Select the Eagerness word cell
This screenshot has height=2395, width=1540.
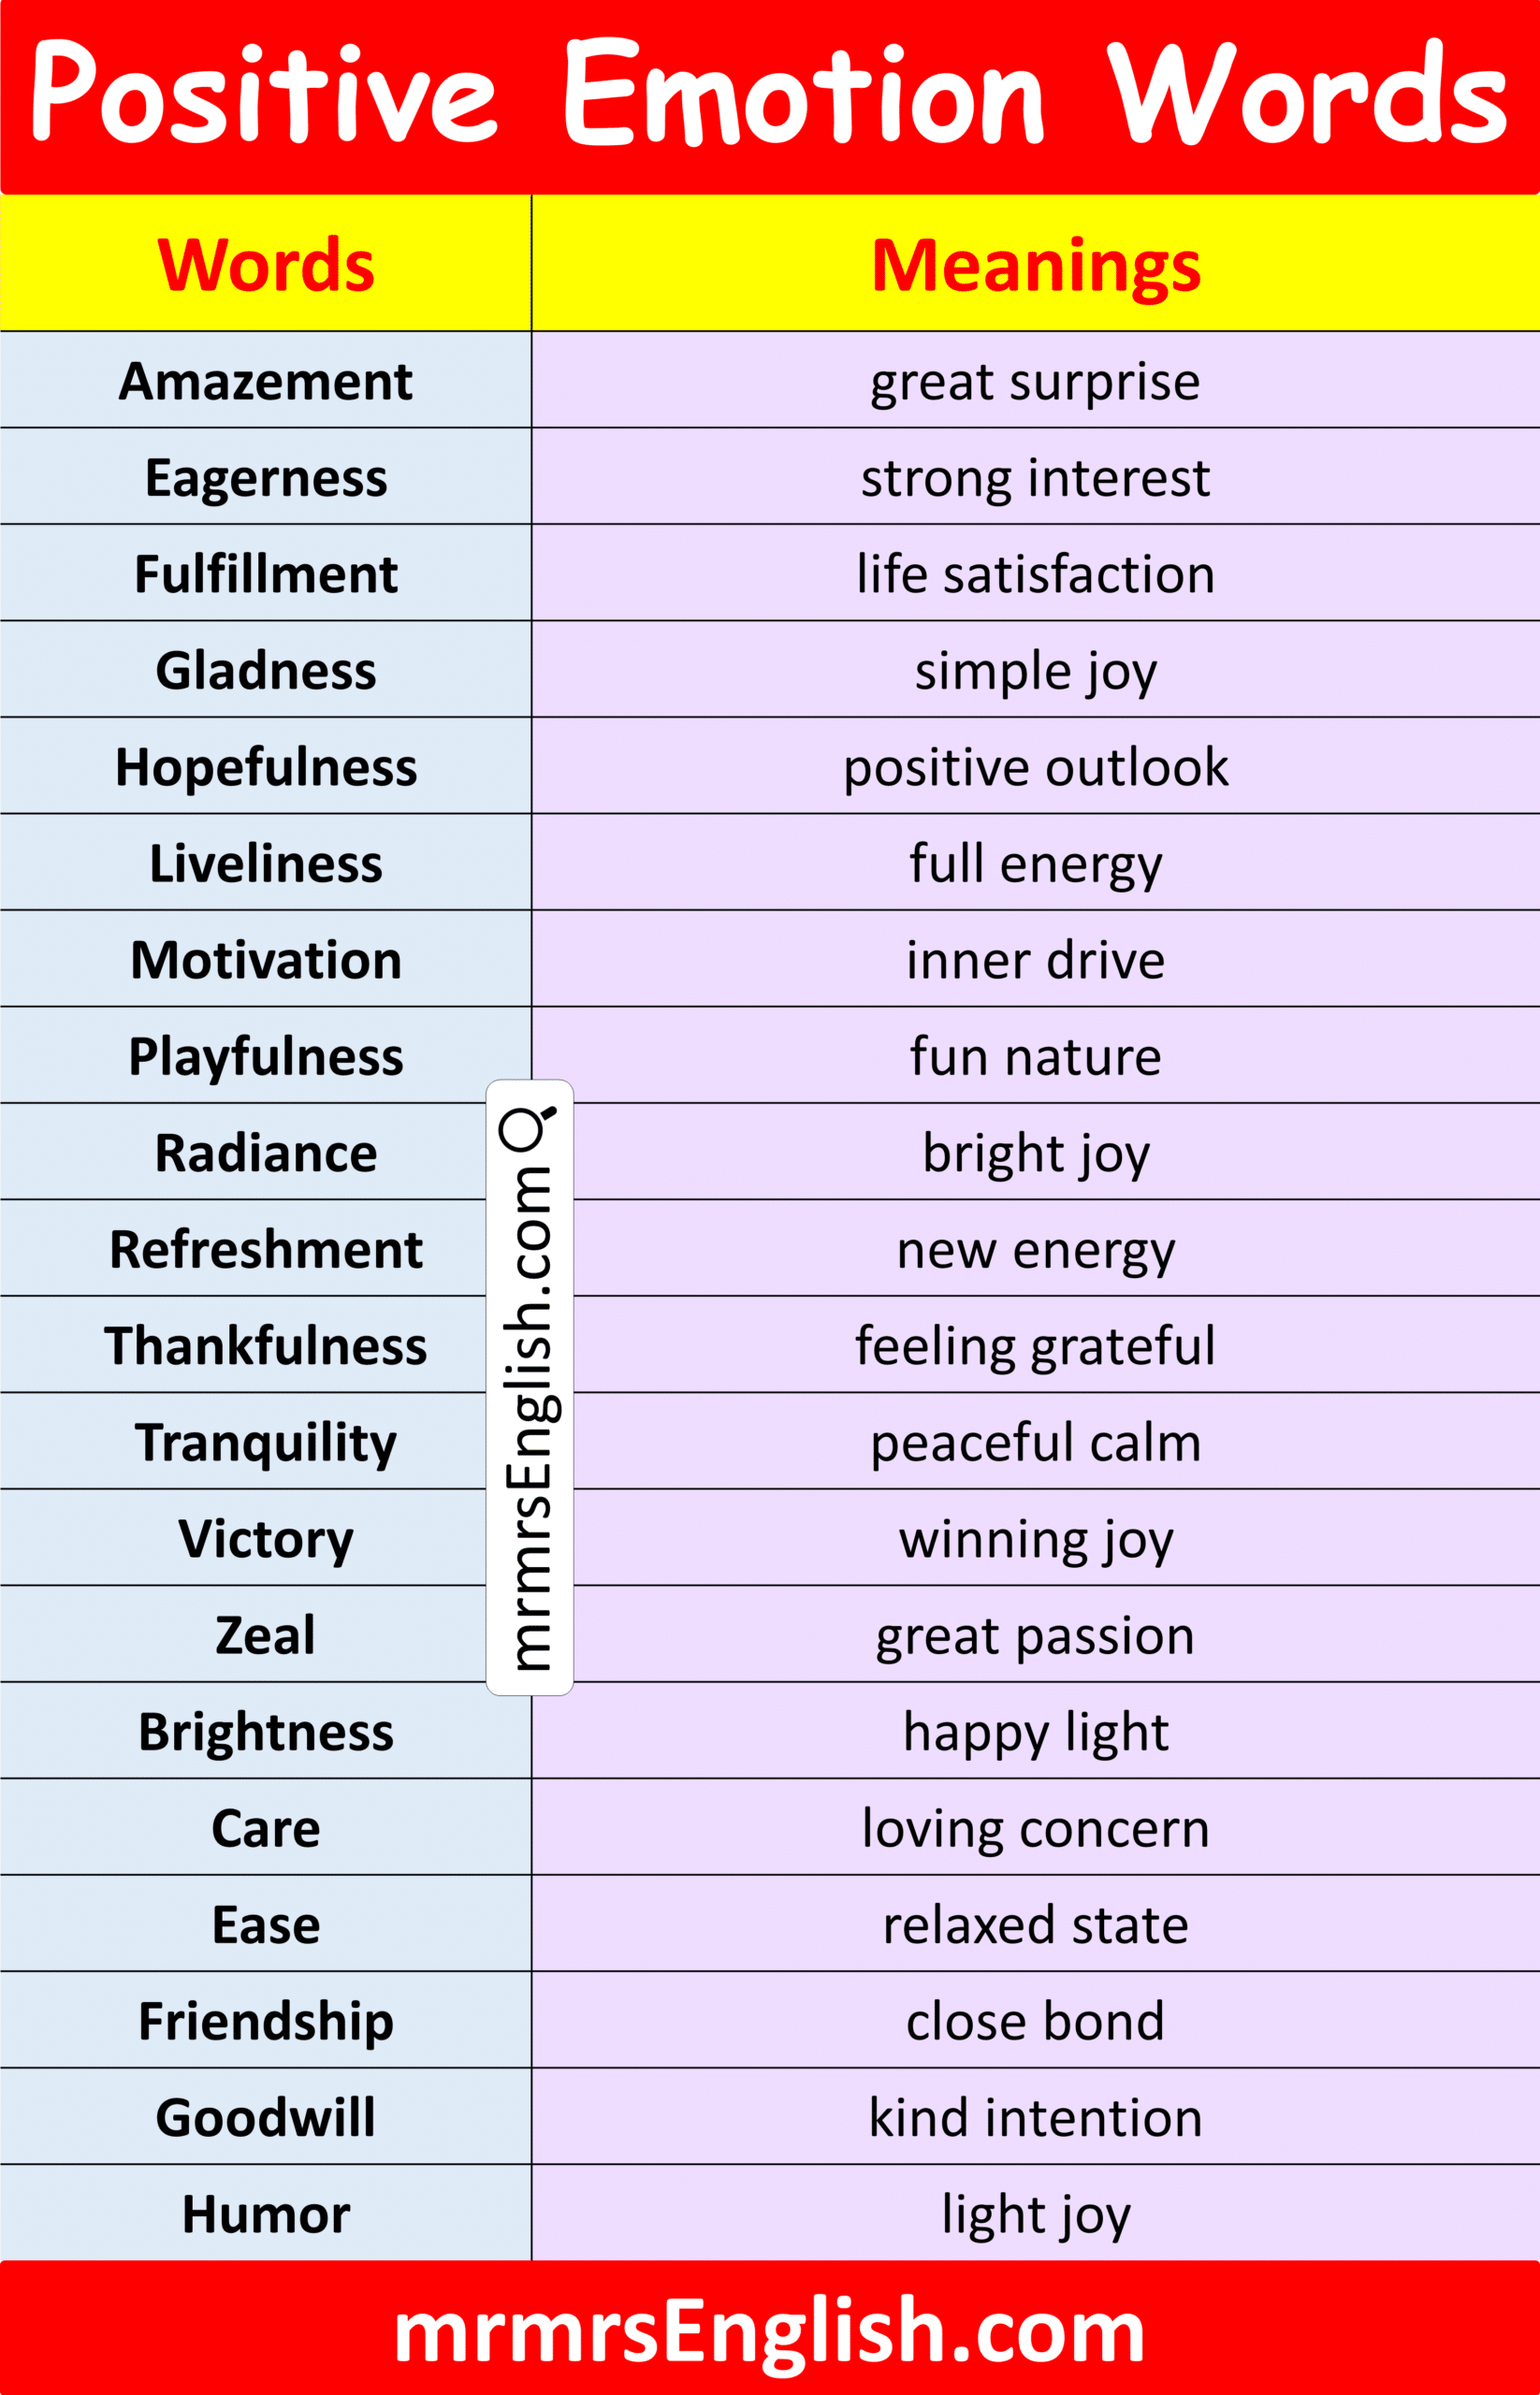(x=266, y=477)
